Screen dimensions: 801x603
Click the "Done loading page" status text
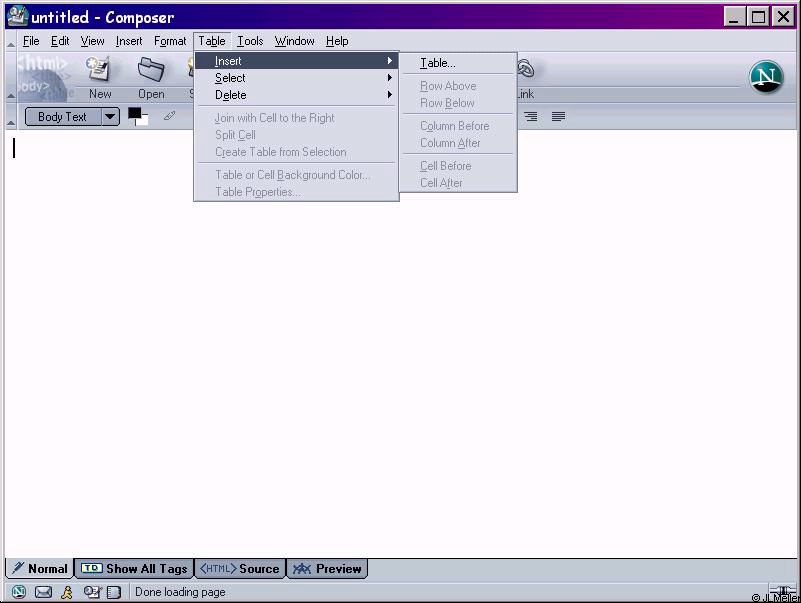pyautogui.click(x=180, y=592)
